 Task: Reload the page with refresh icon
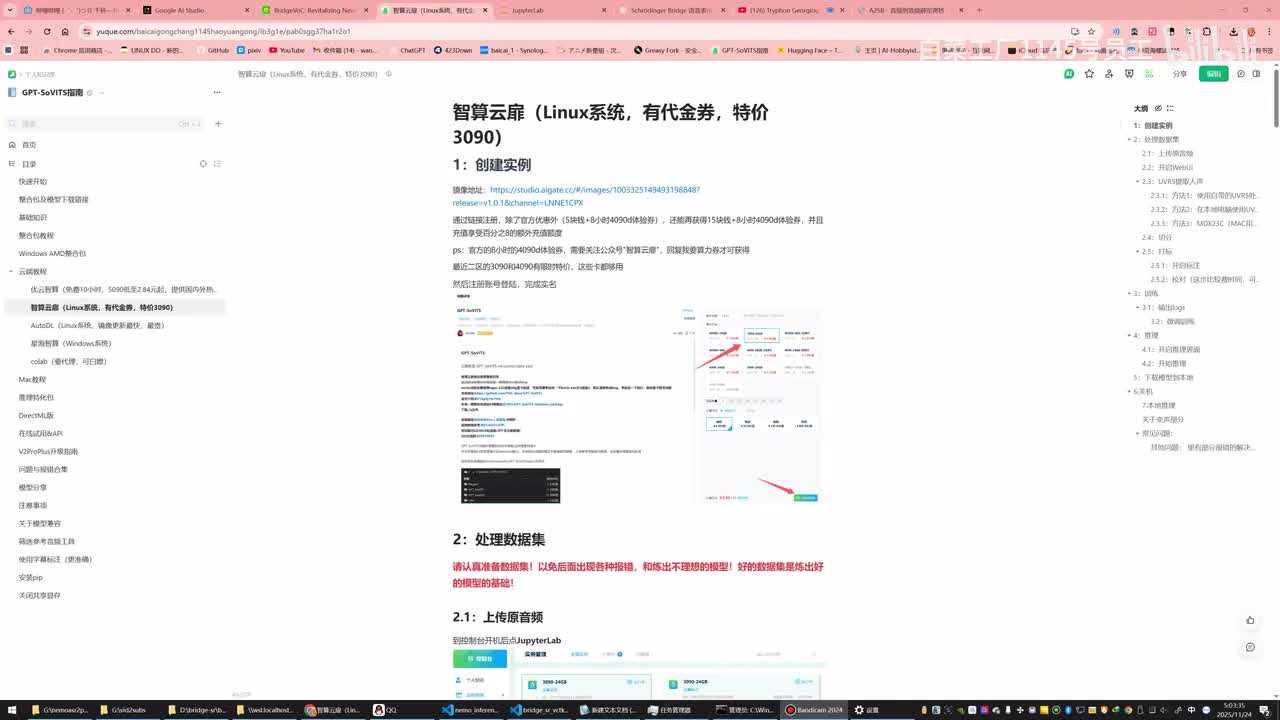[x=47, y=31]
